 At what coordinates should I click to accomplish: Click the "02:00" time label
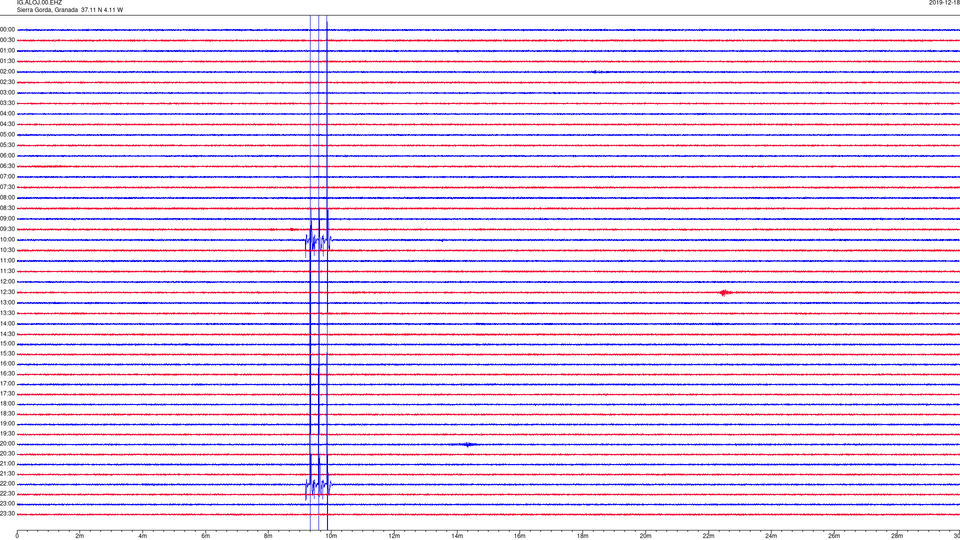(x=7, y=72)
